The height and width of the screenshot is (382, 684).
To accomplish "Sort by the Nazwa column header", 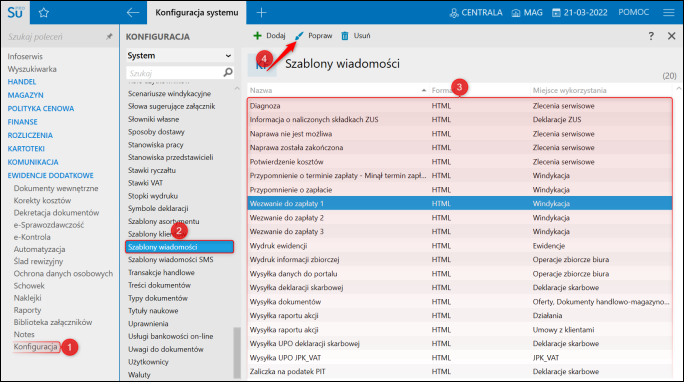I will (x=261, y=90).
